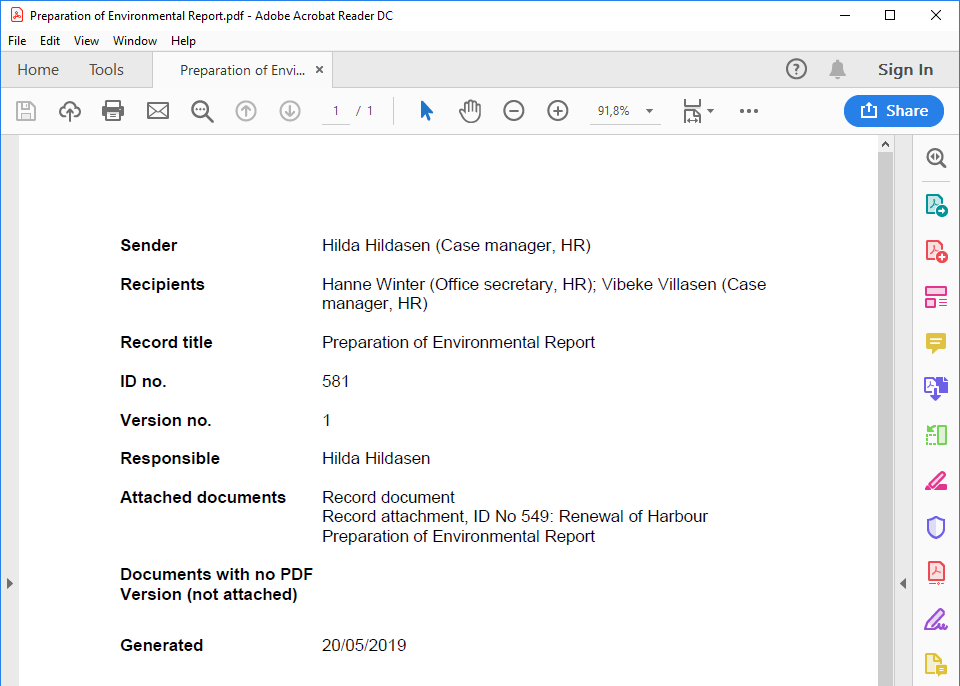Click the page number input field

pos(336,111)
